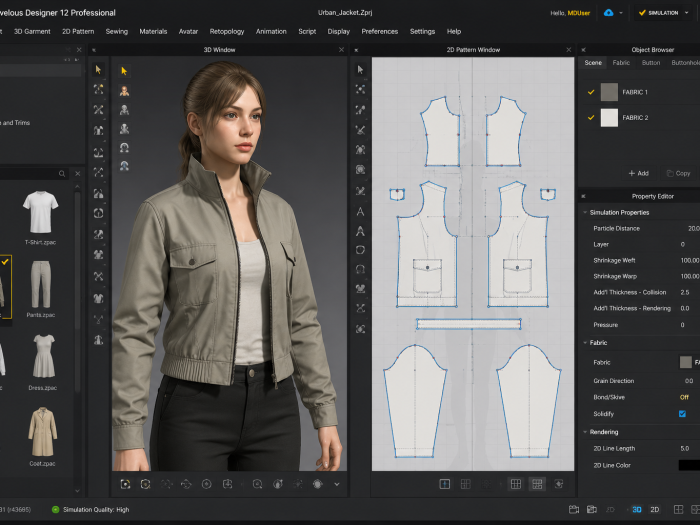
Task: Click the second focus icon with yellow center
Action: point(145,484)
